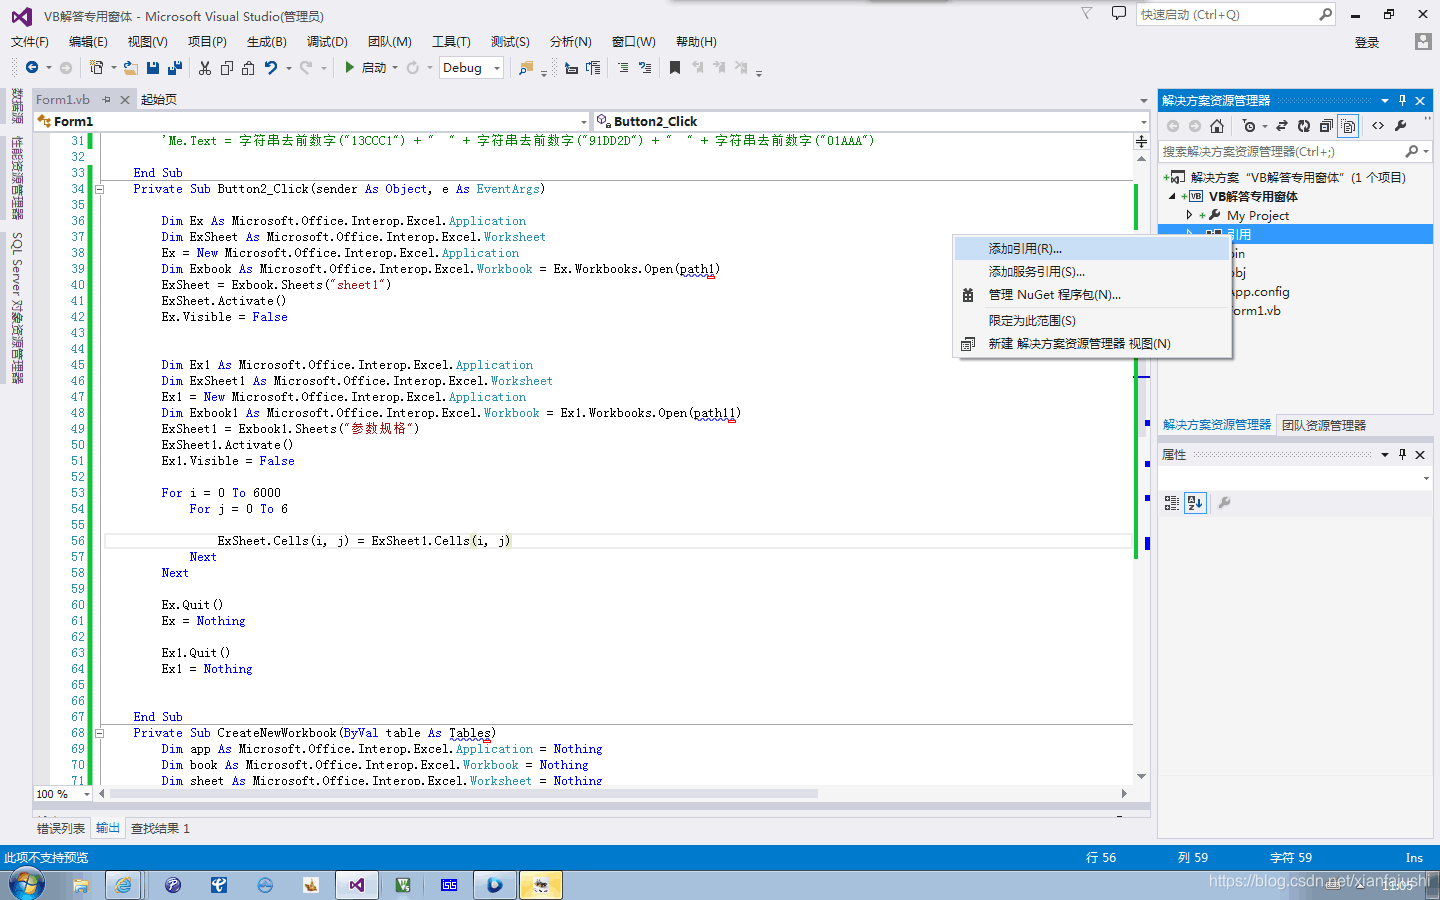Click the Find in Files toolbar icon

tap(526, 67)
